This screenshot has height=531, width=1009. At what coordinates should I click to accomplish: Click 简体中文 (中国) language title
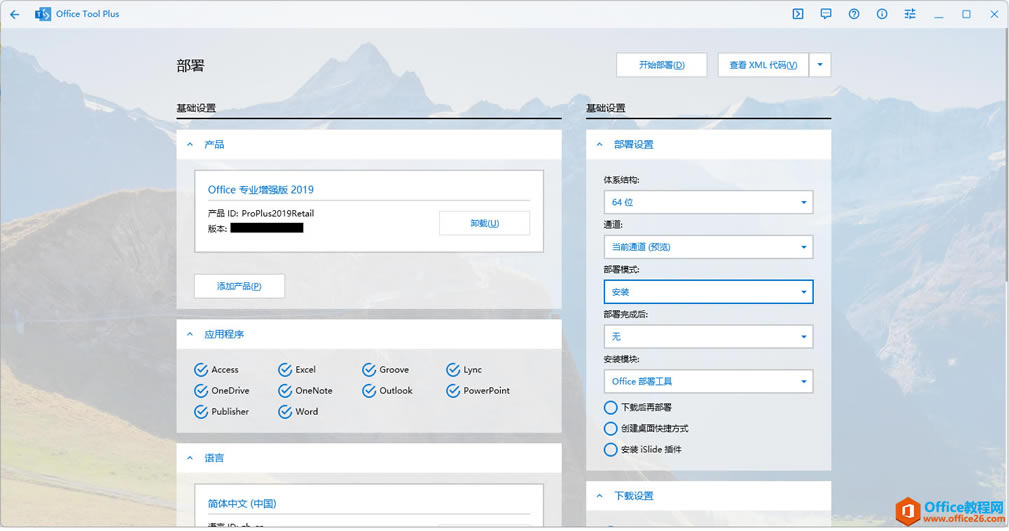[242, 503]
